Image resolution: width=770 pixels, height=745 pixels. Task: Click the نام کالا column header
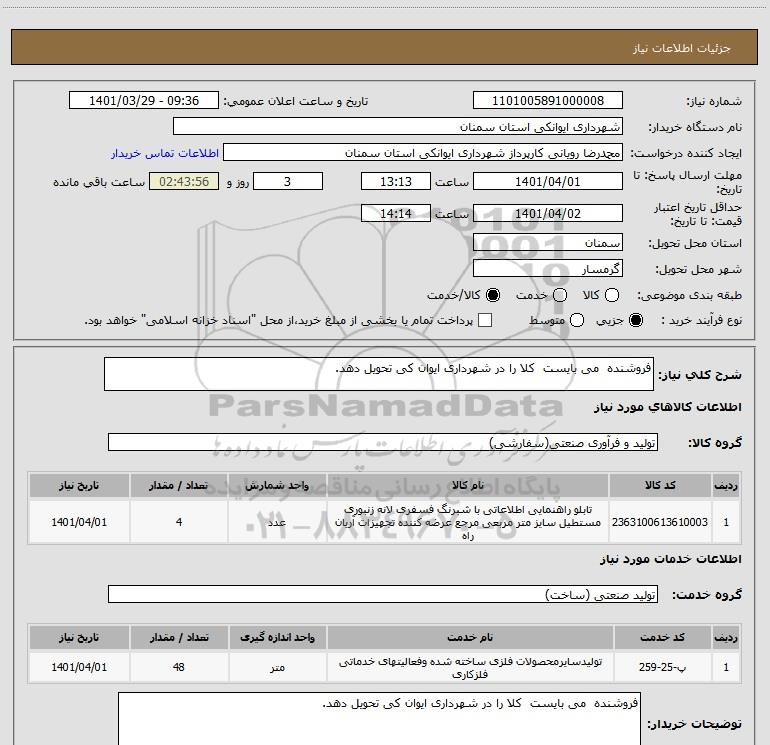click(468, 485)
